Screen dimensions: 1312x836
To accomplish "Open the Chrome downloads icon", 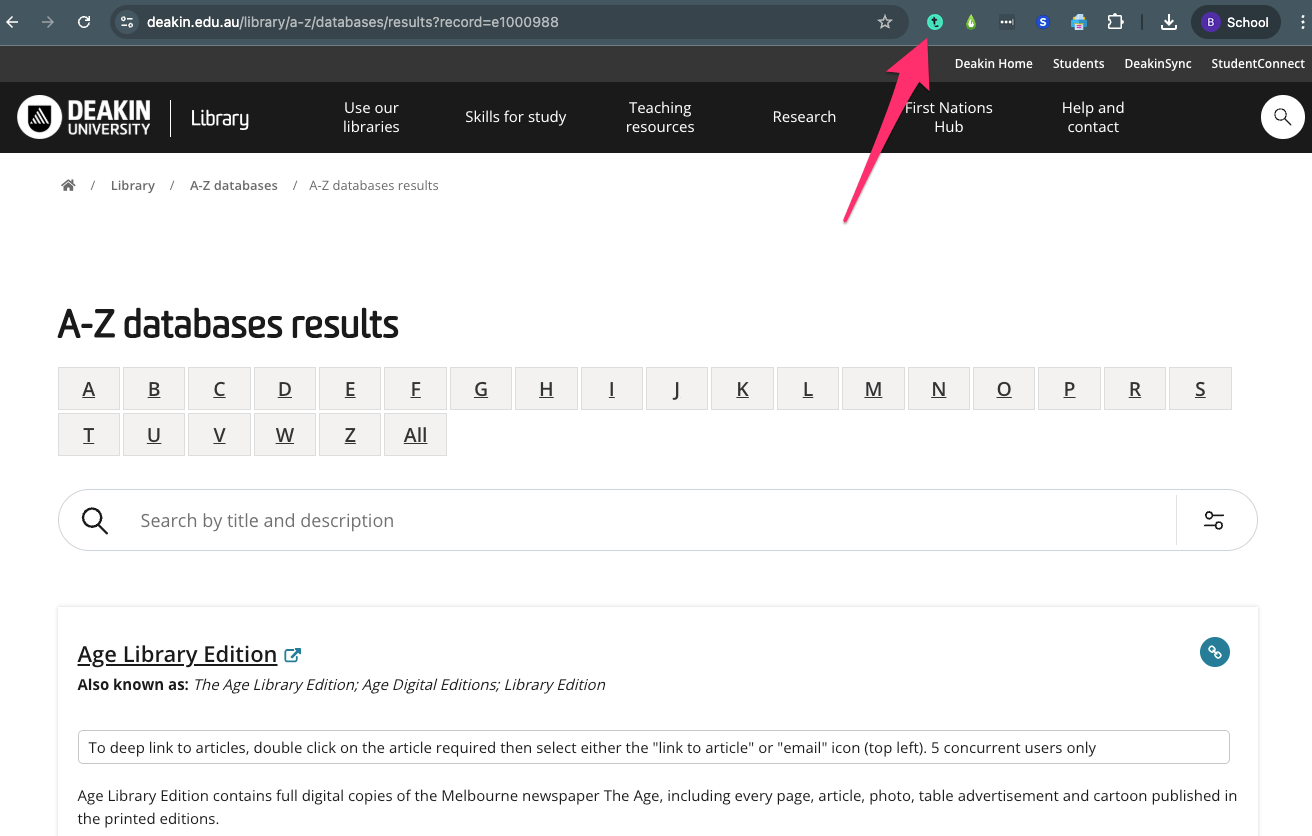I will (1168, 22).
